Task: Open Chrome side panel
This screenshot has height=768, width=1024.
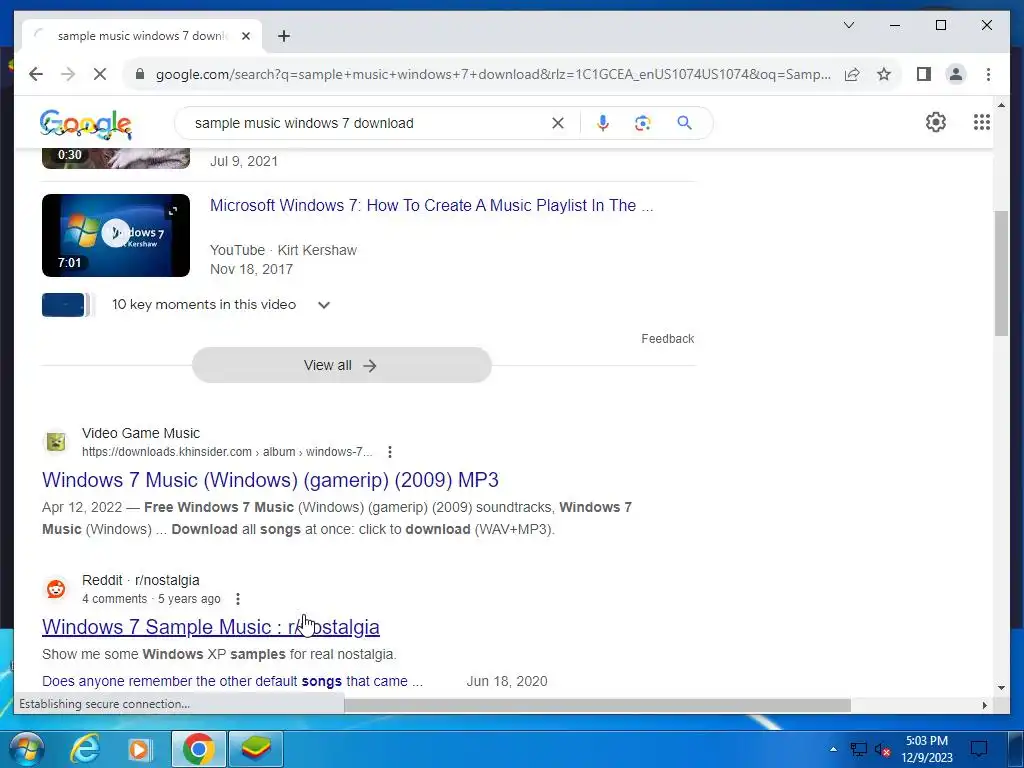Action: pyautogui.click(x=923, y=74)
